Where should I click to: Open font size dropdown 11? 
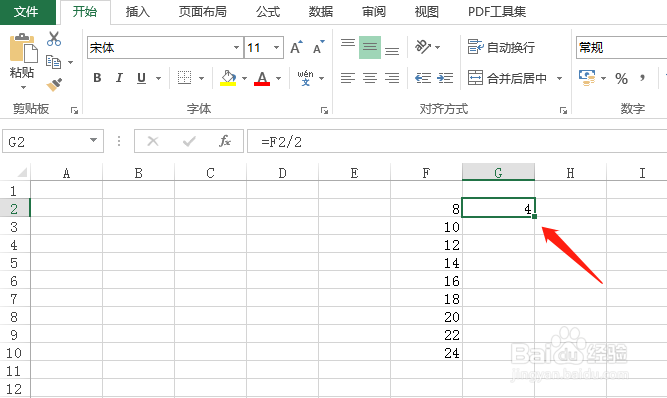(277, 47)
